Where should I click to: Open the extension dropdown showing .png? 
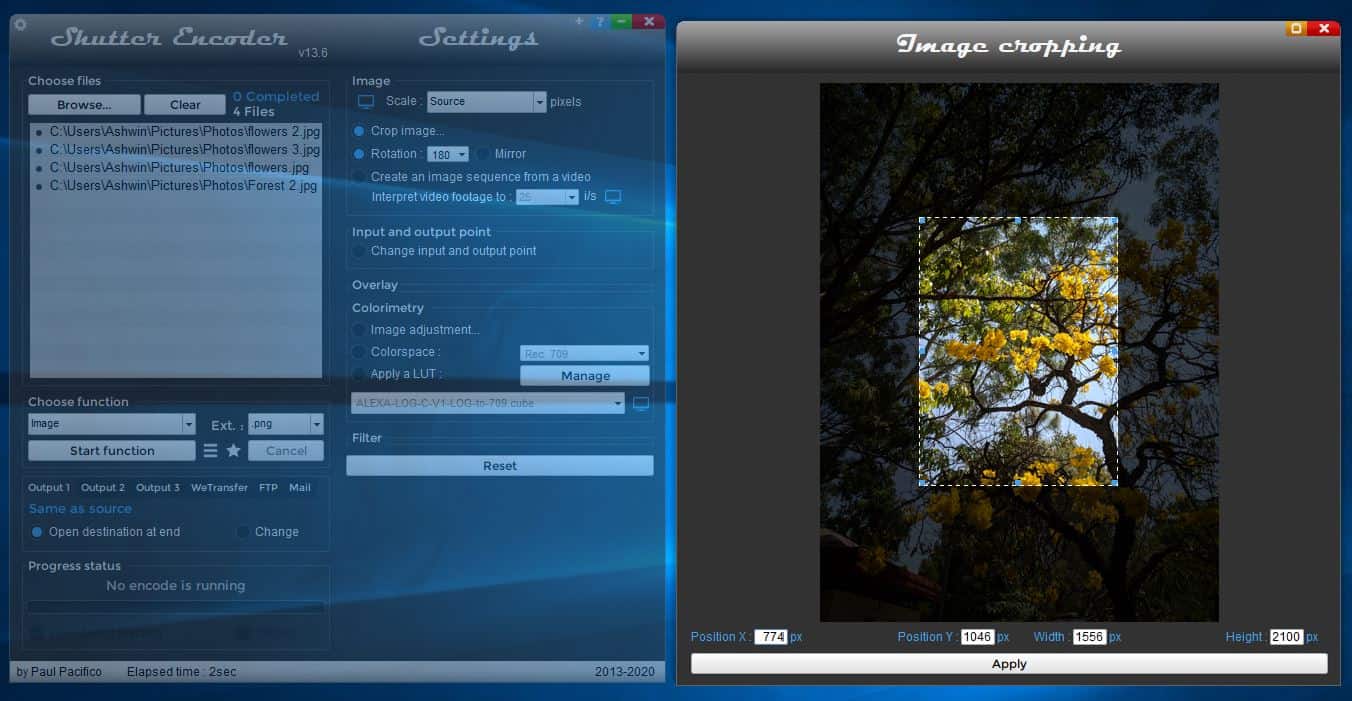tap(318, 424)
